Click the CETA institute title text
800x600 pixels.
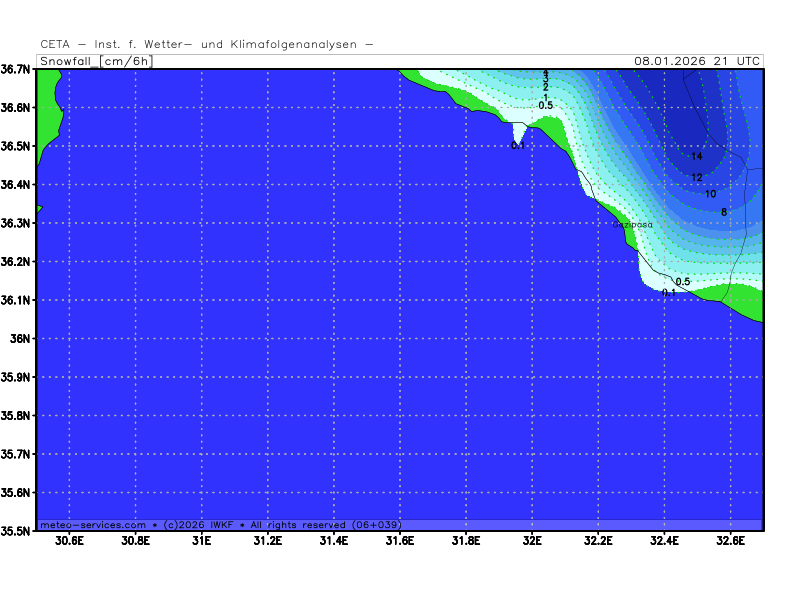(207, 44)
